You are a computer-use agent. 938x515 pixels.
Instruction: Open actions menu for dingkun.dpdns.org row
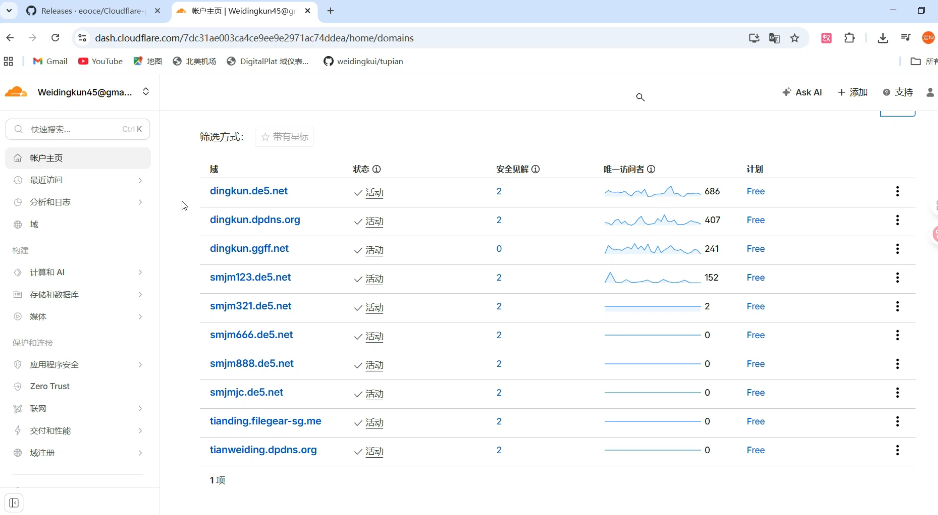(x=897, y=220)
